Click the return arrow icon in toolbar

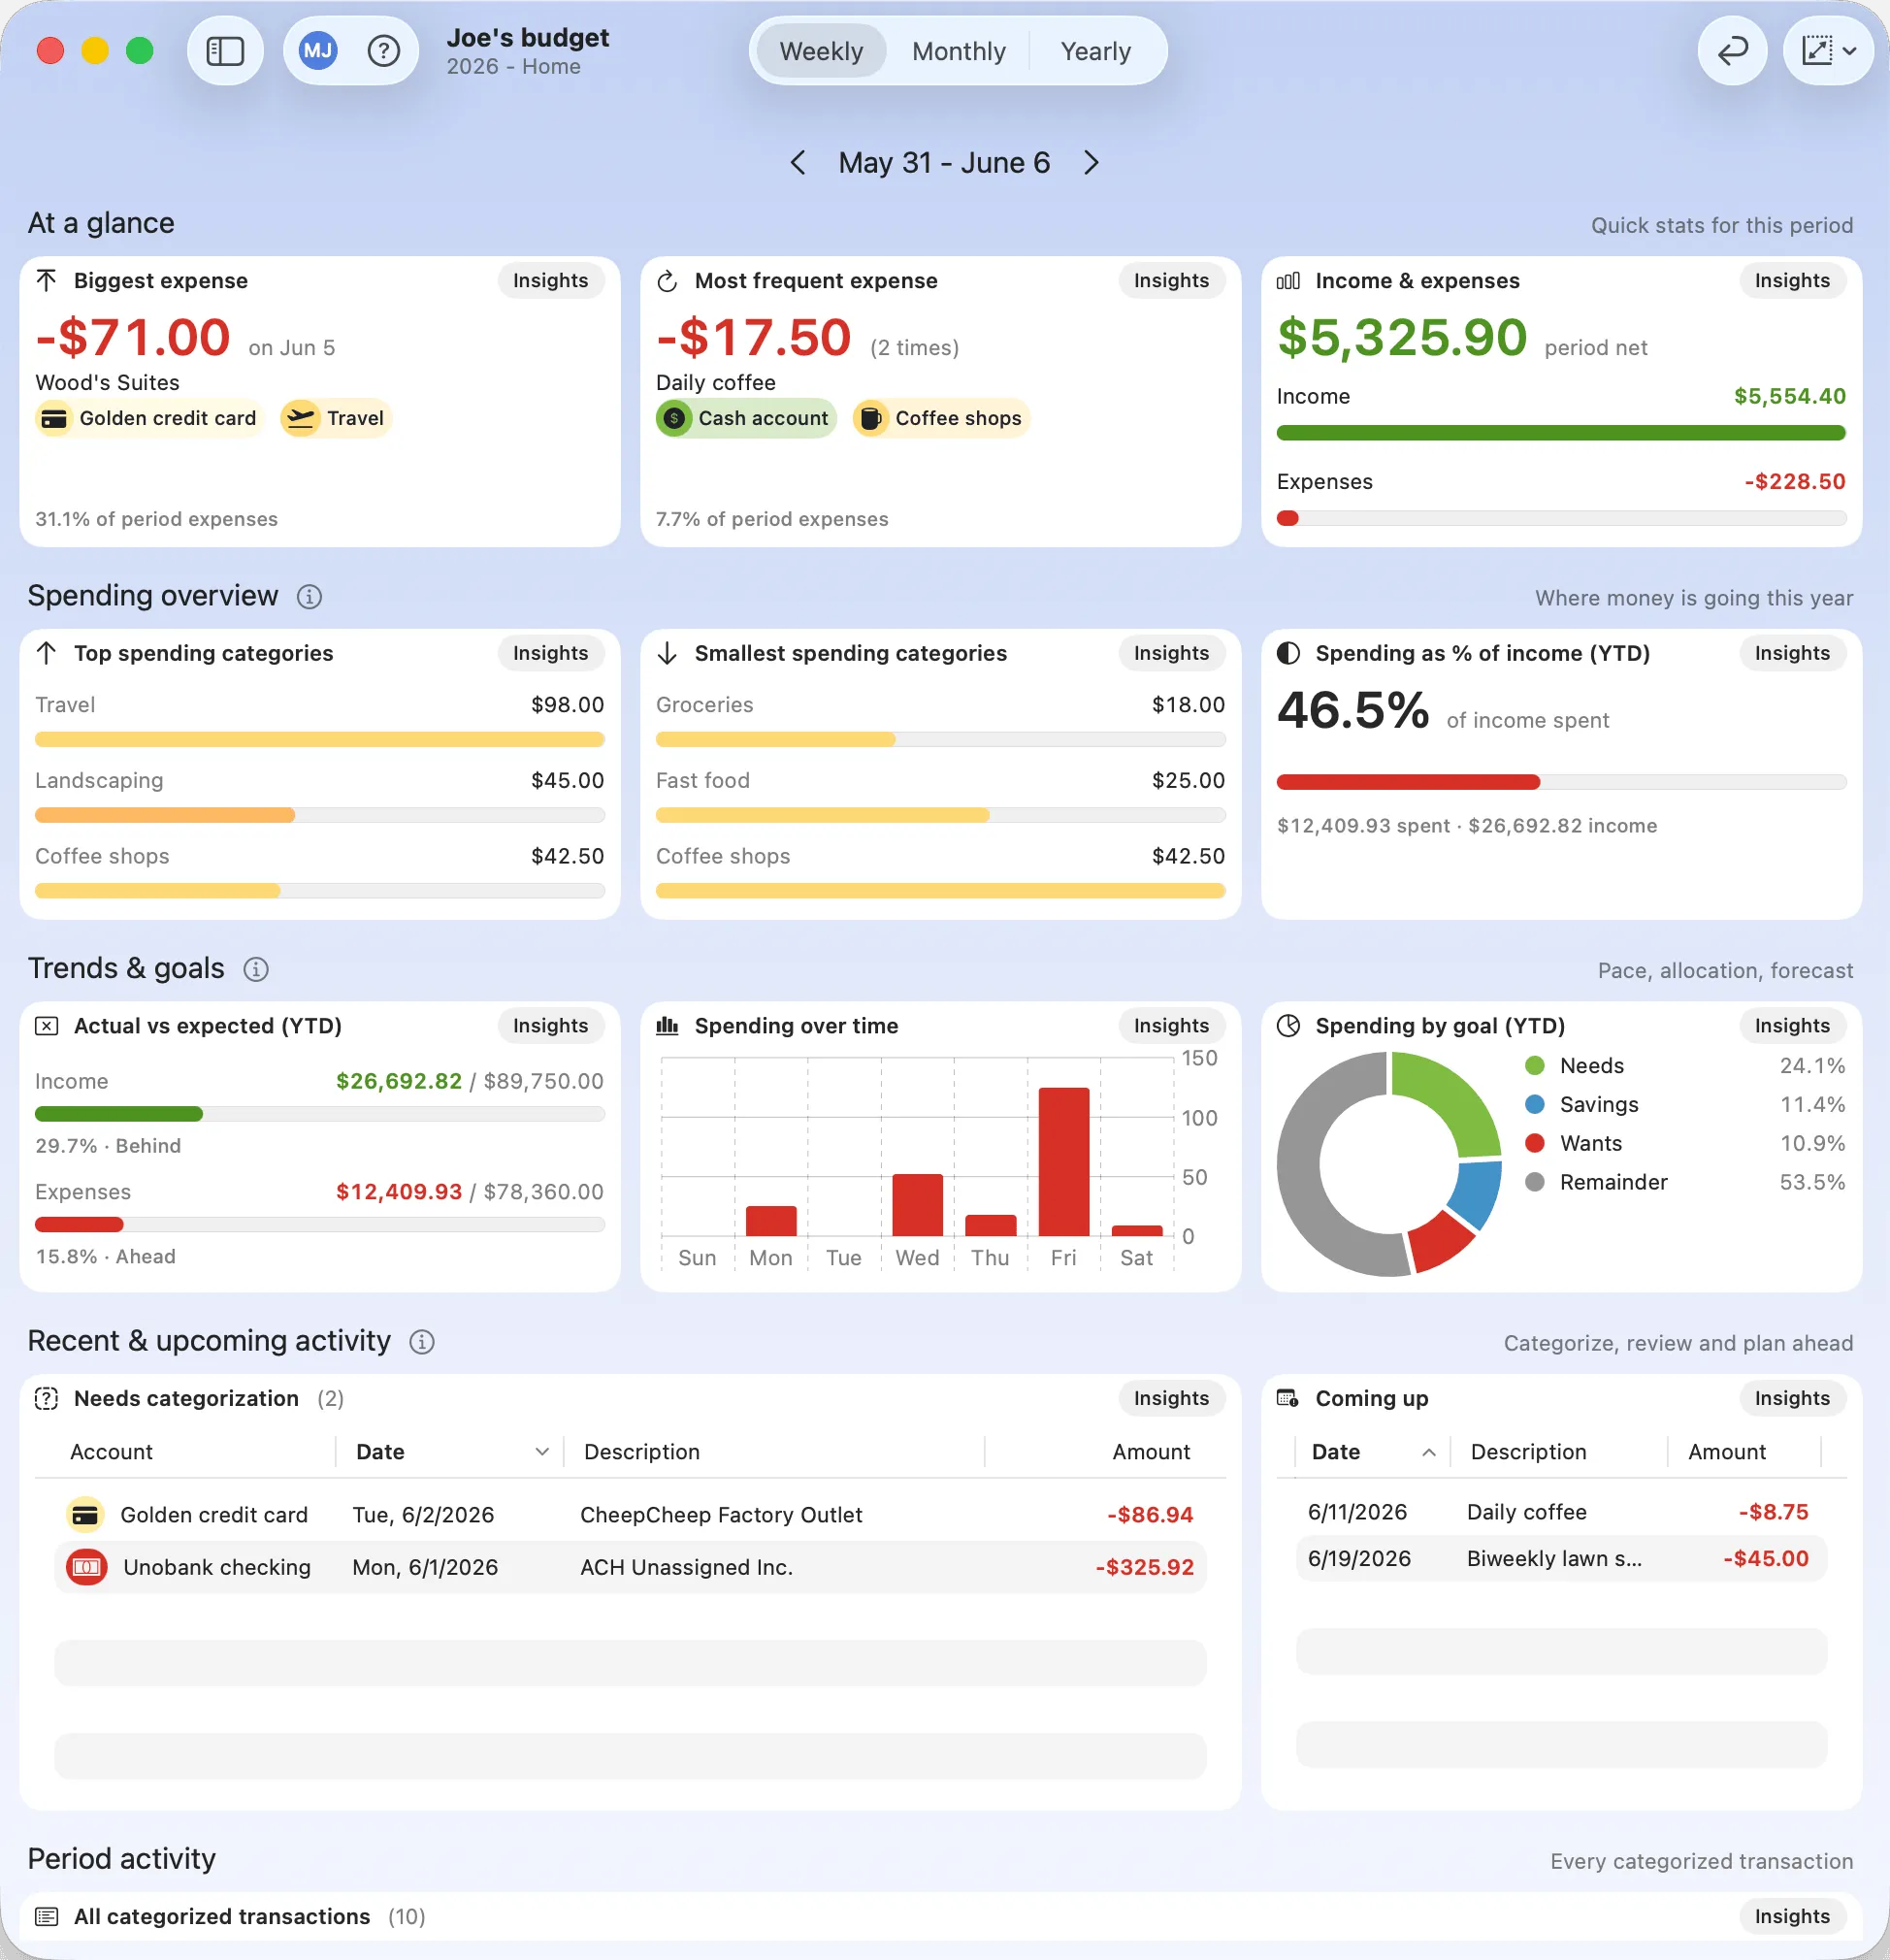(1732, 51)
